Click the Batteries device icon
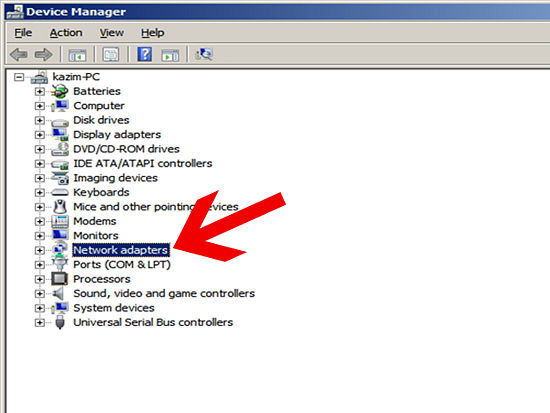 [60, 91]
